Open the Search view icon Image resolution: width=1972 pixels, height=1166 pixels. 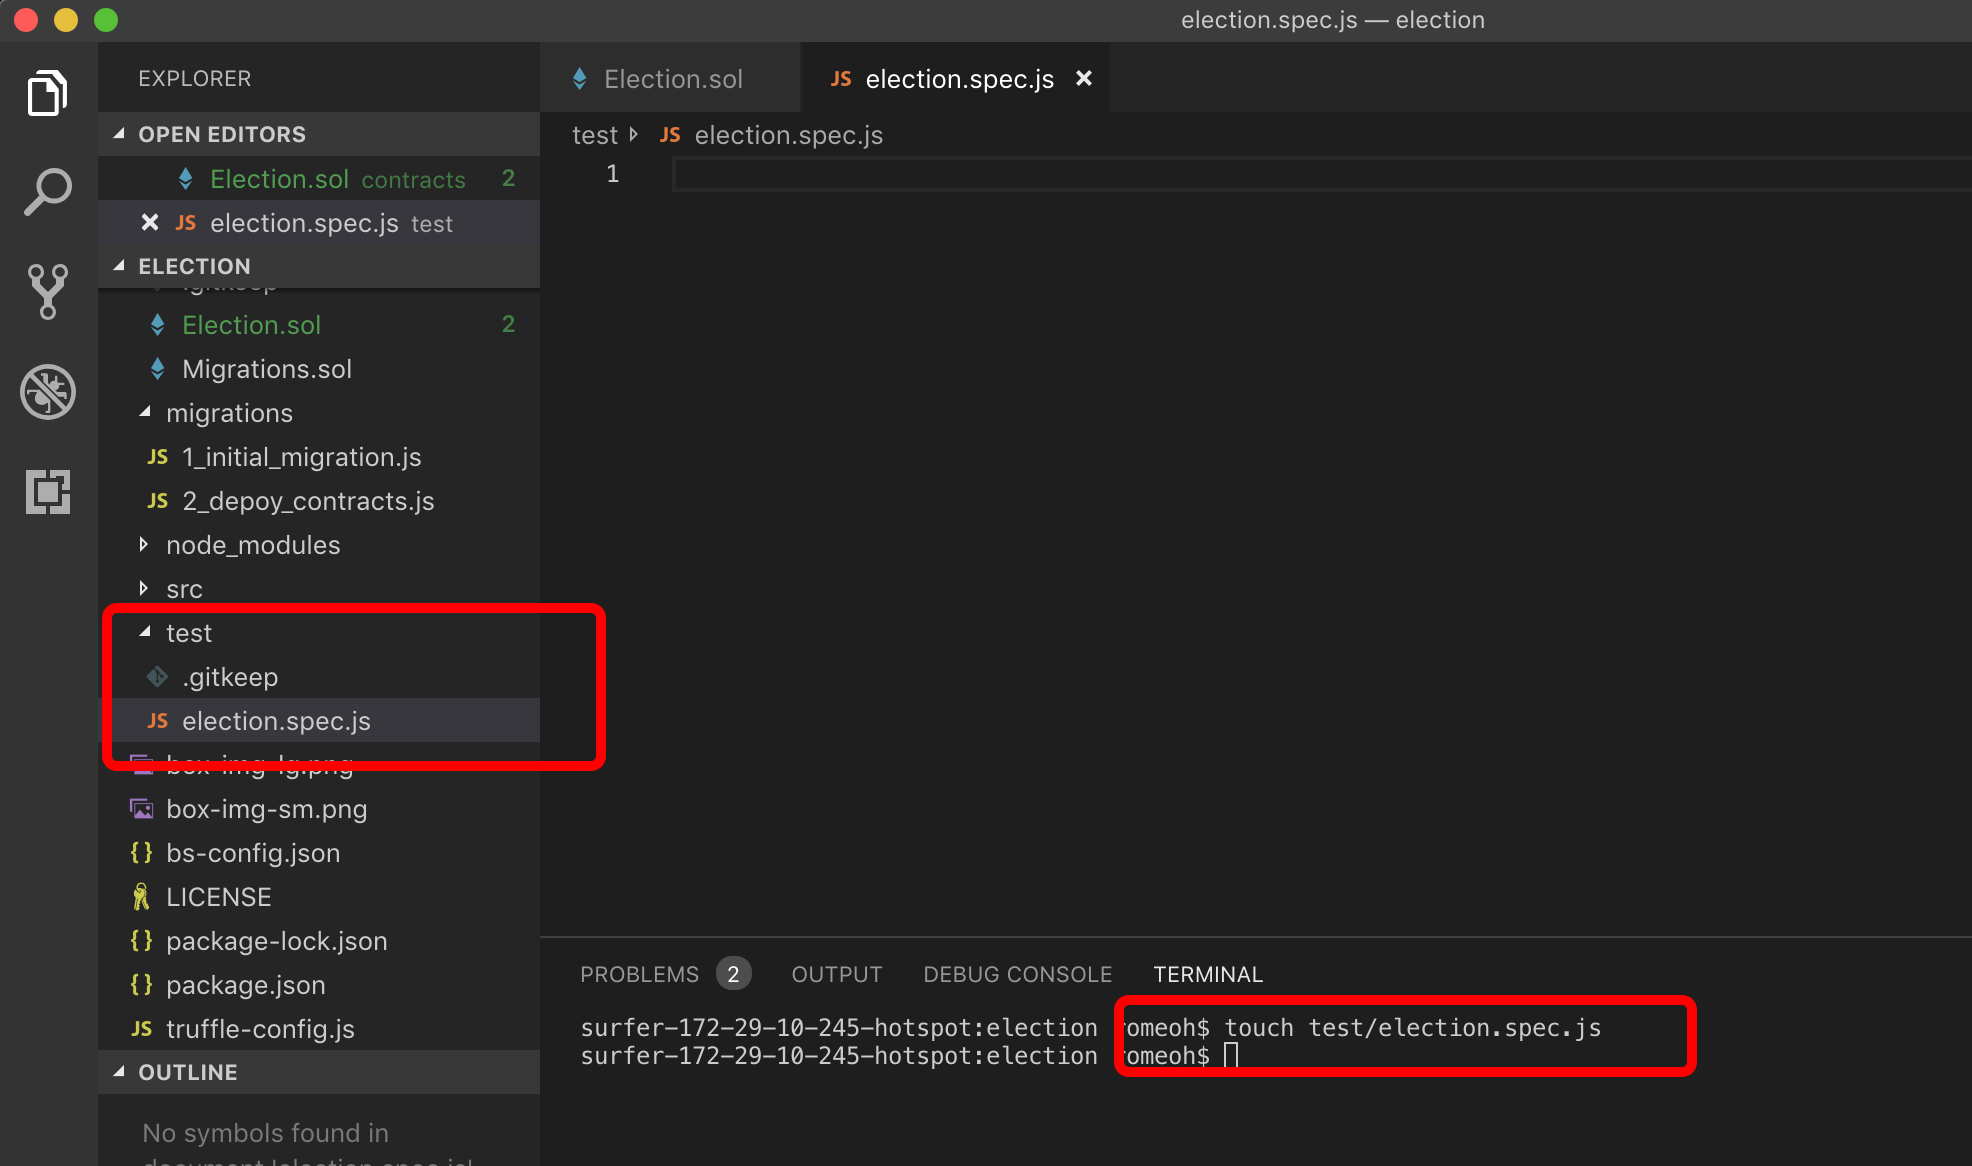point(47,192)
